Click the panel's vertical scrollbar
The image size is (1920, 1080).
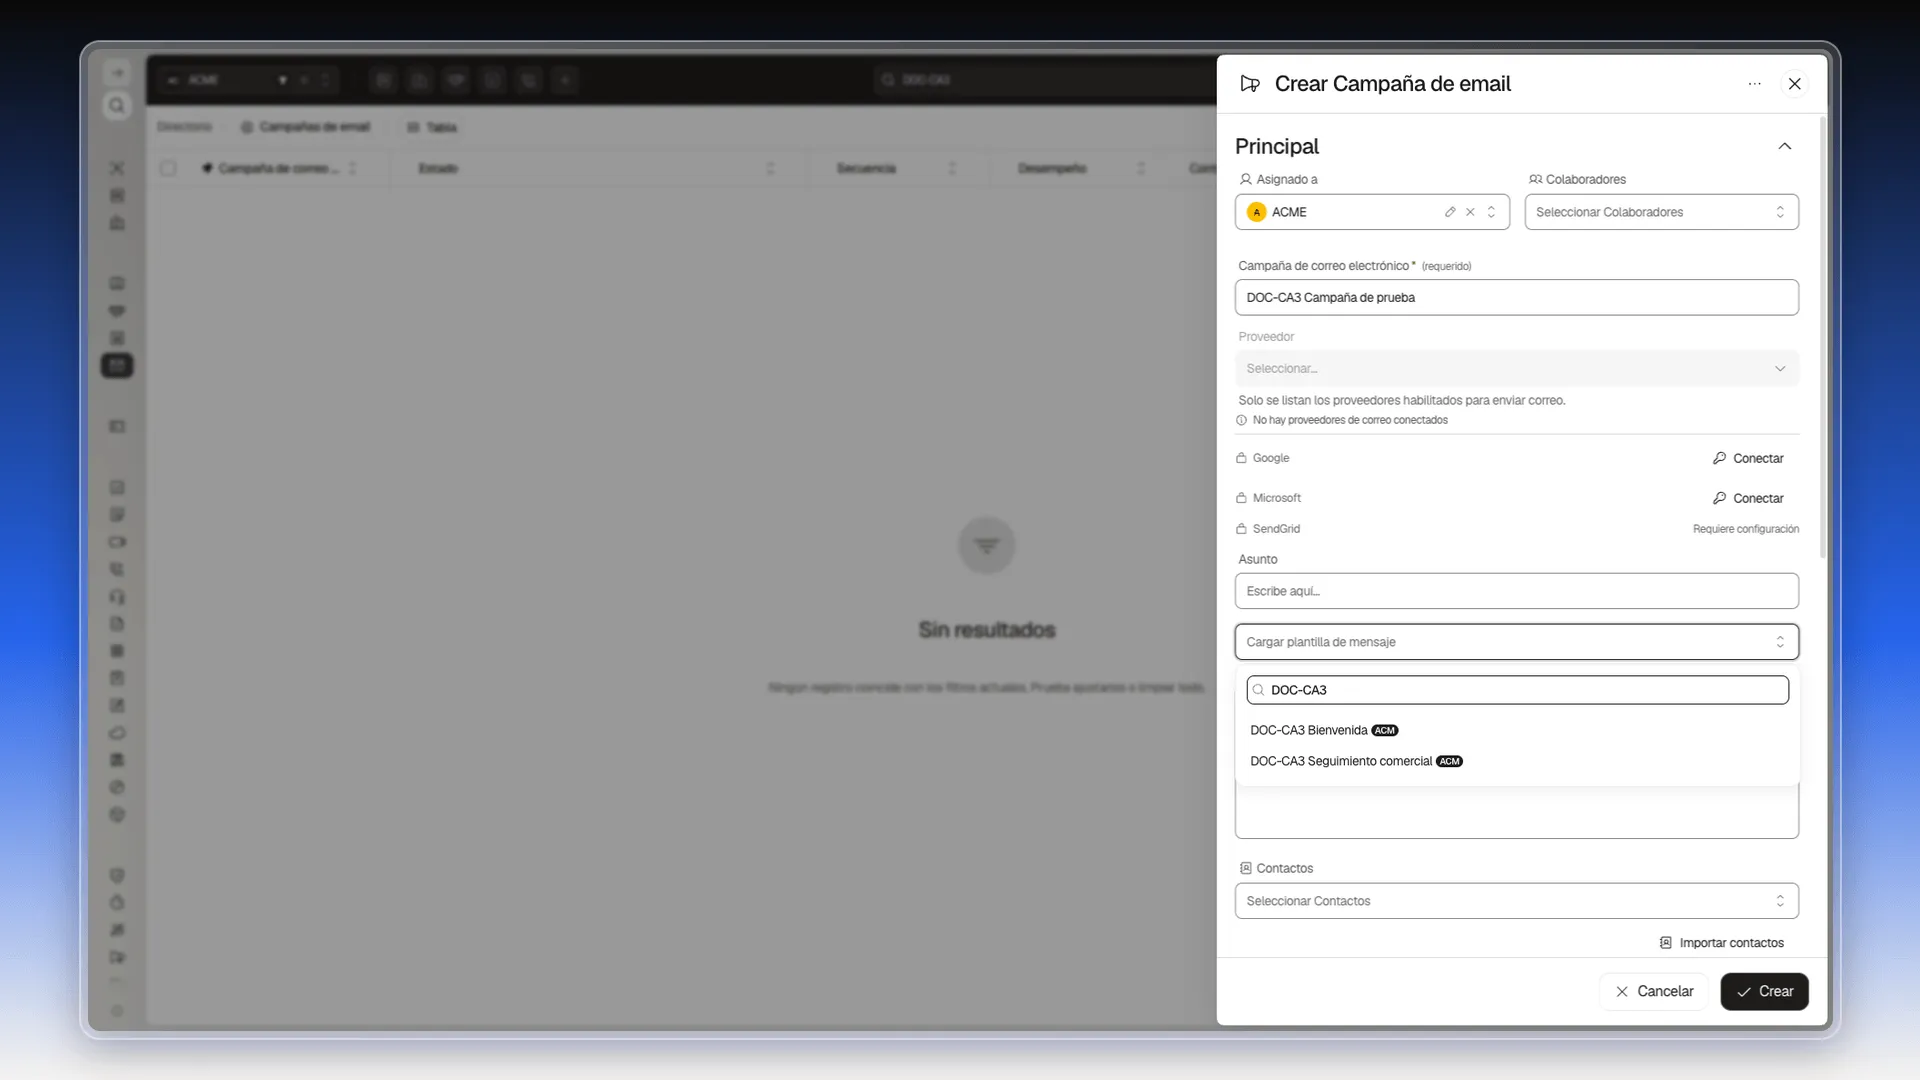coord(1822,337)
